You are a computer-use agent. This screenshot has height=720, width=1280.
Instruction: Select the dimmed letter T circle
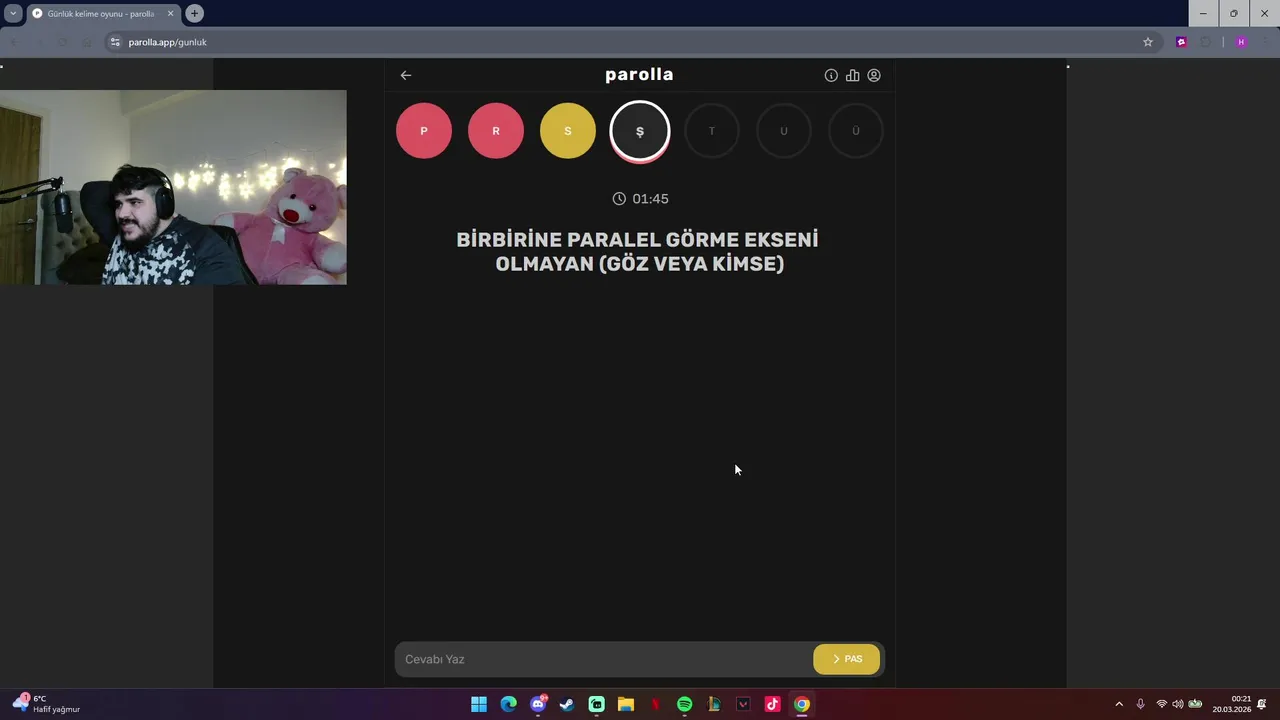712,131
